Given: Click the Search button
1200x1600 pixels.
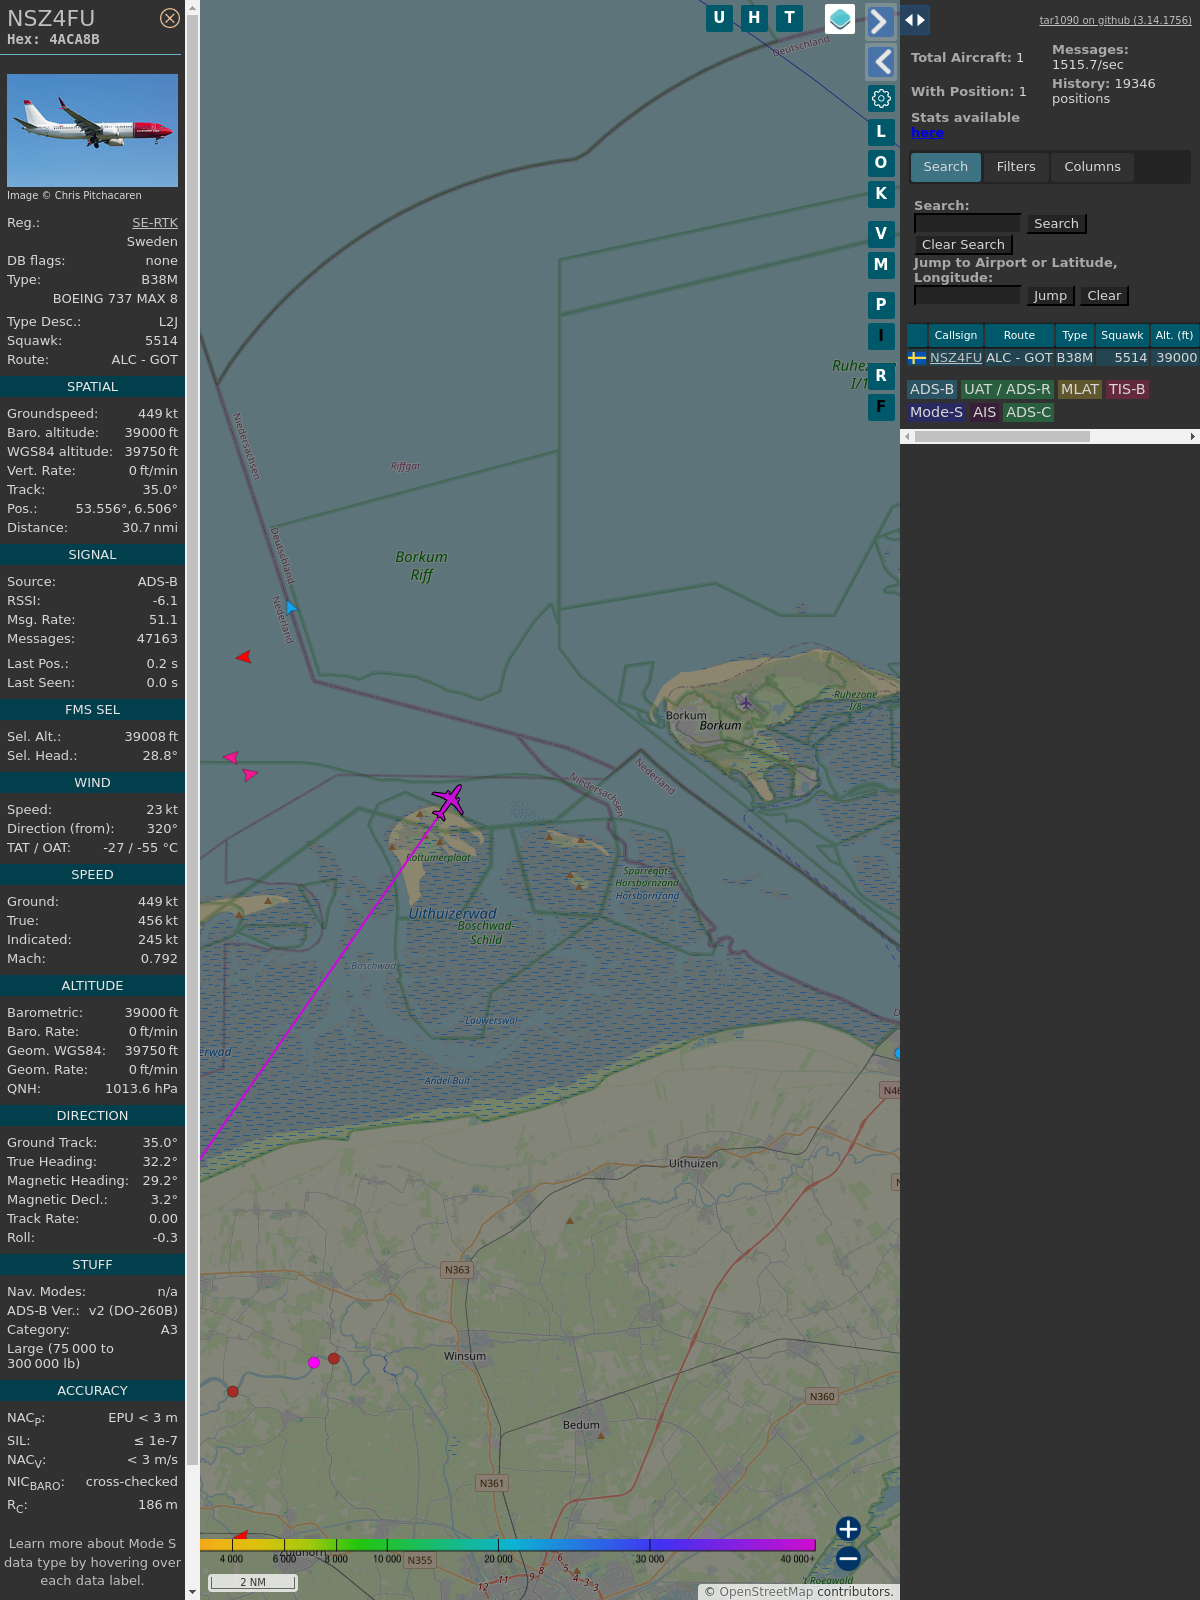Looking at the screenshot, I should tap(1056, 224).
